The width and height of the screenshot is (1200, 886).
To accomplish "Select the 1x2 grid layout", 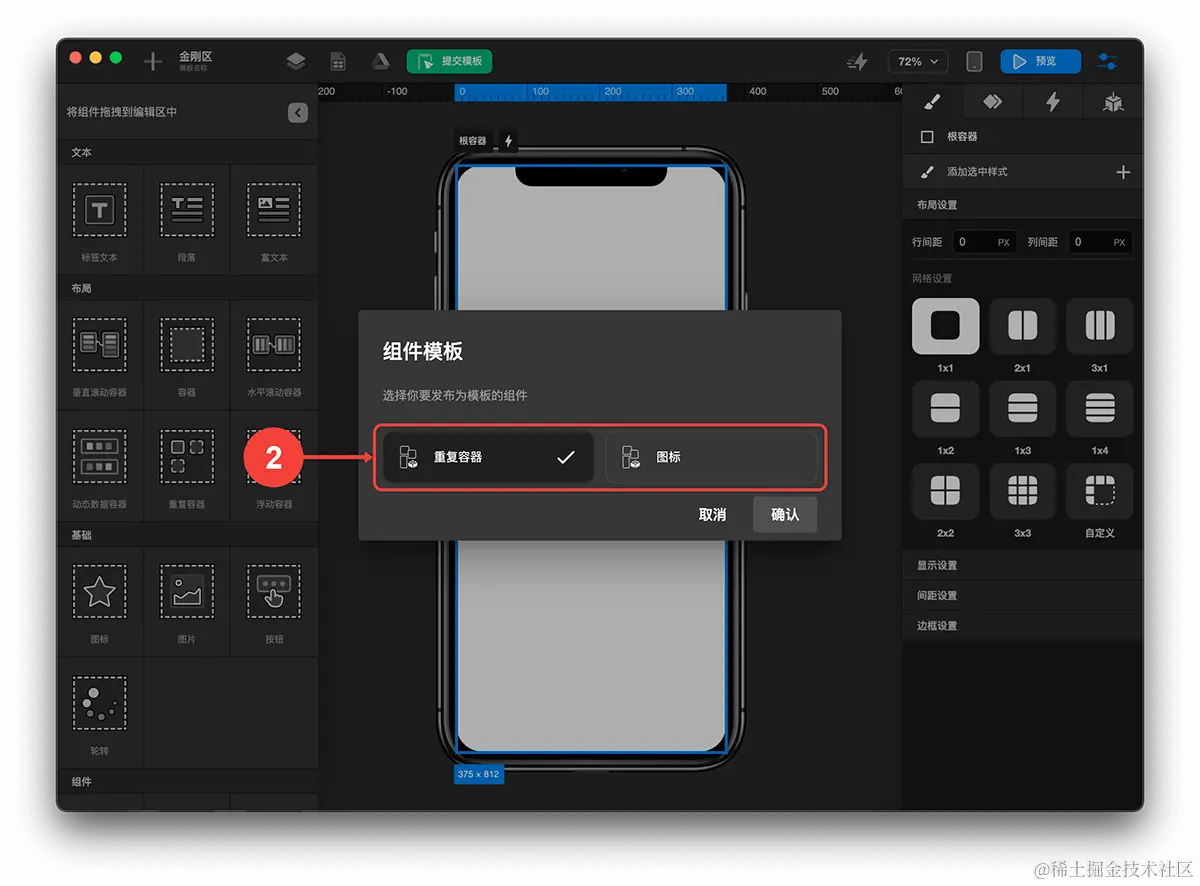I will tap(945, 408).
